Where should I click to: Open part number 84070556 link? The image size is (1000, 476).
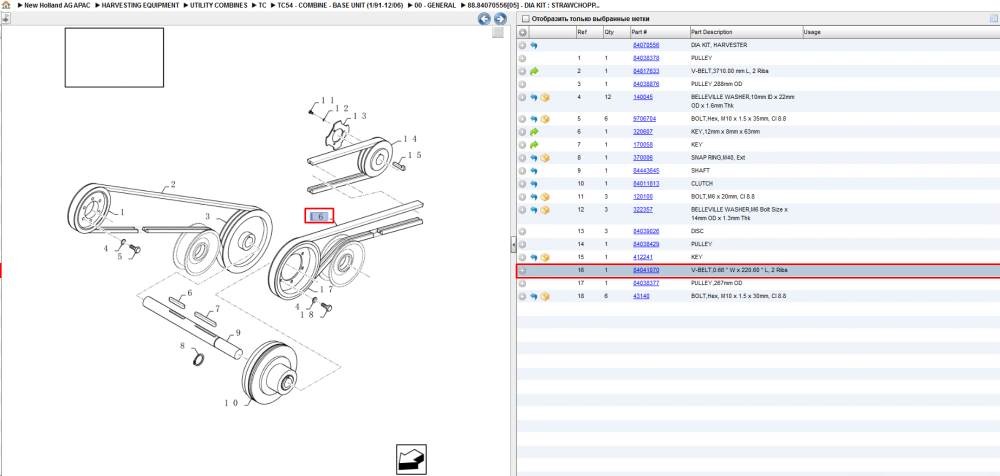pos(645,45)
